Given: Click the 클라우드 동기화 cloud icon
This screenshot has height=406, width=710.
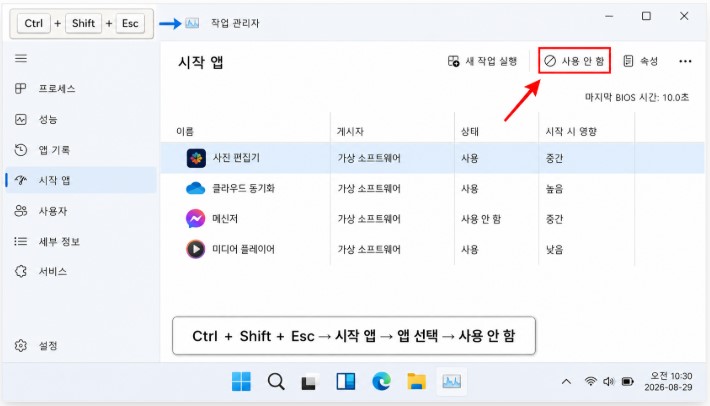Looking at the screenshot, I should click(x=196, y=188).
